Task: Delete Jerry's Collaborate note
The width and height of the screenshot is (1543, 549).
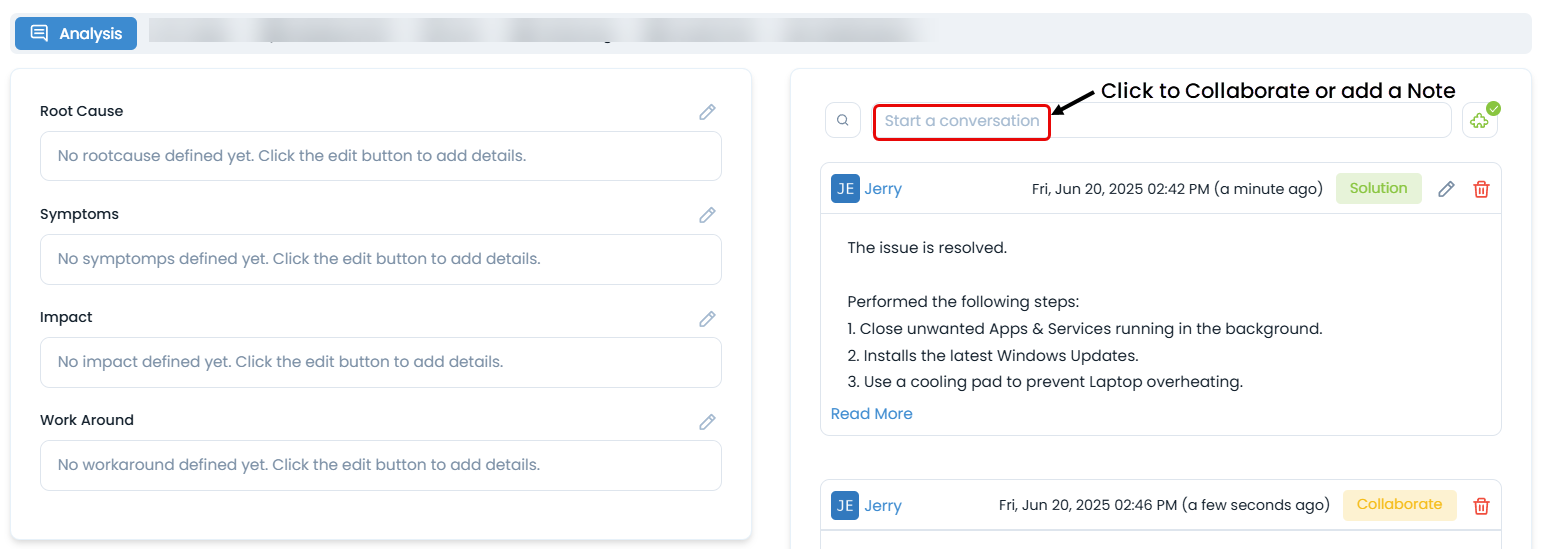Action: click(x=1481, y=506)
